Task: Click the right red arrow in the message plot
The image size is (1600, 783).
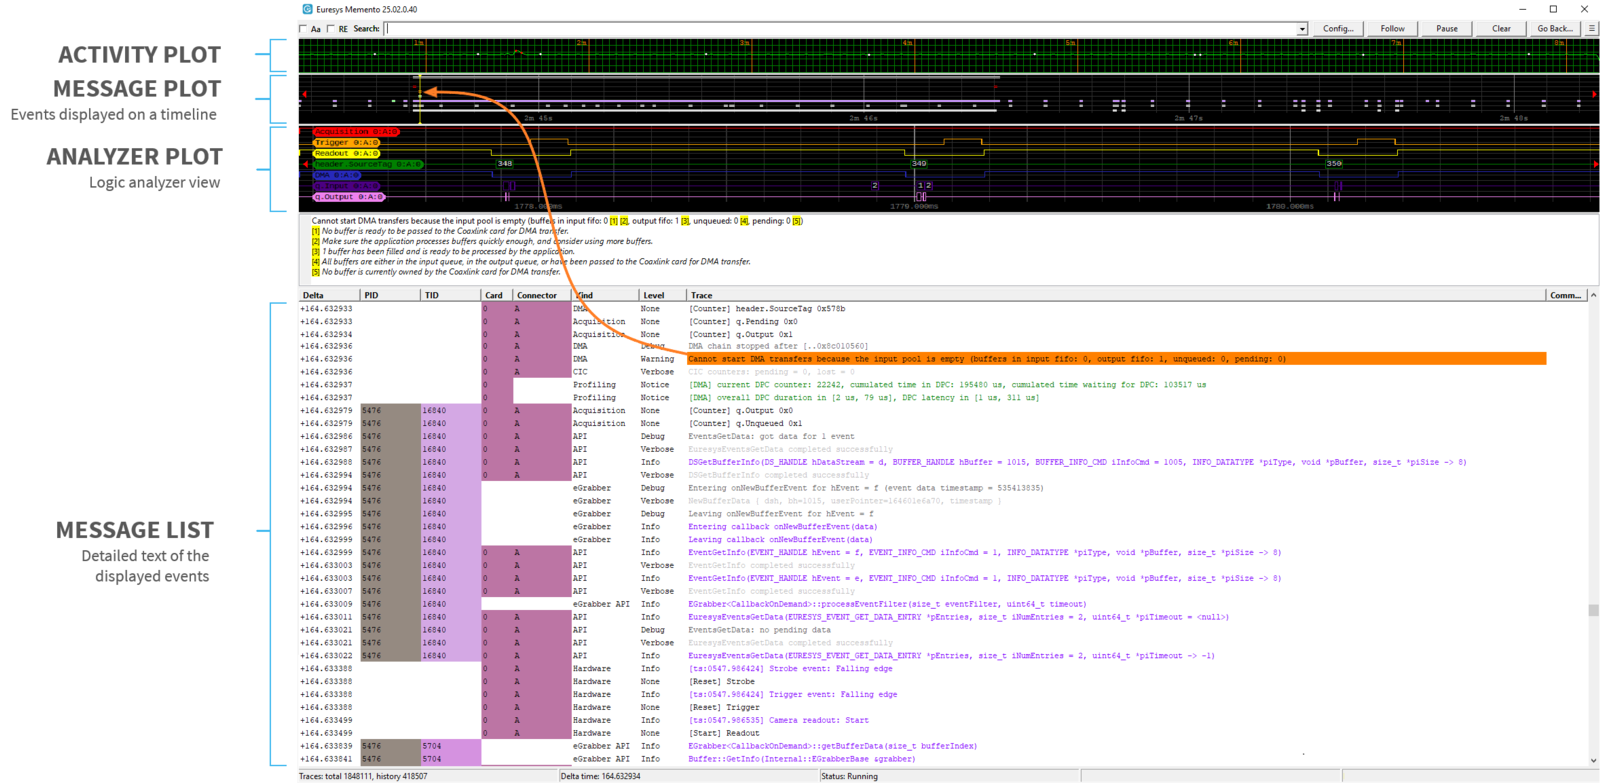Action: (x=1594, y=95)
